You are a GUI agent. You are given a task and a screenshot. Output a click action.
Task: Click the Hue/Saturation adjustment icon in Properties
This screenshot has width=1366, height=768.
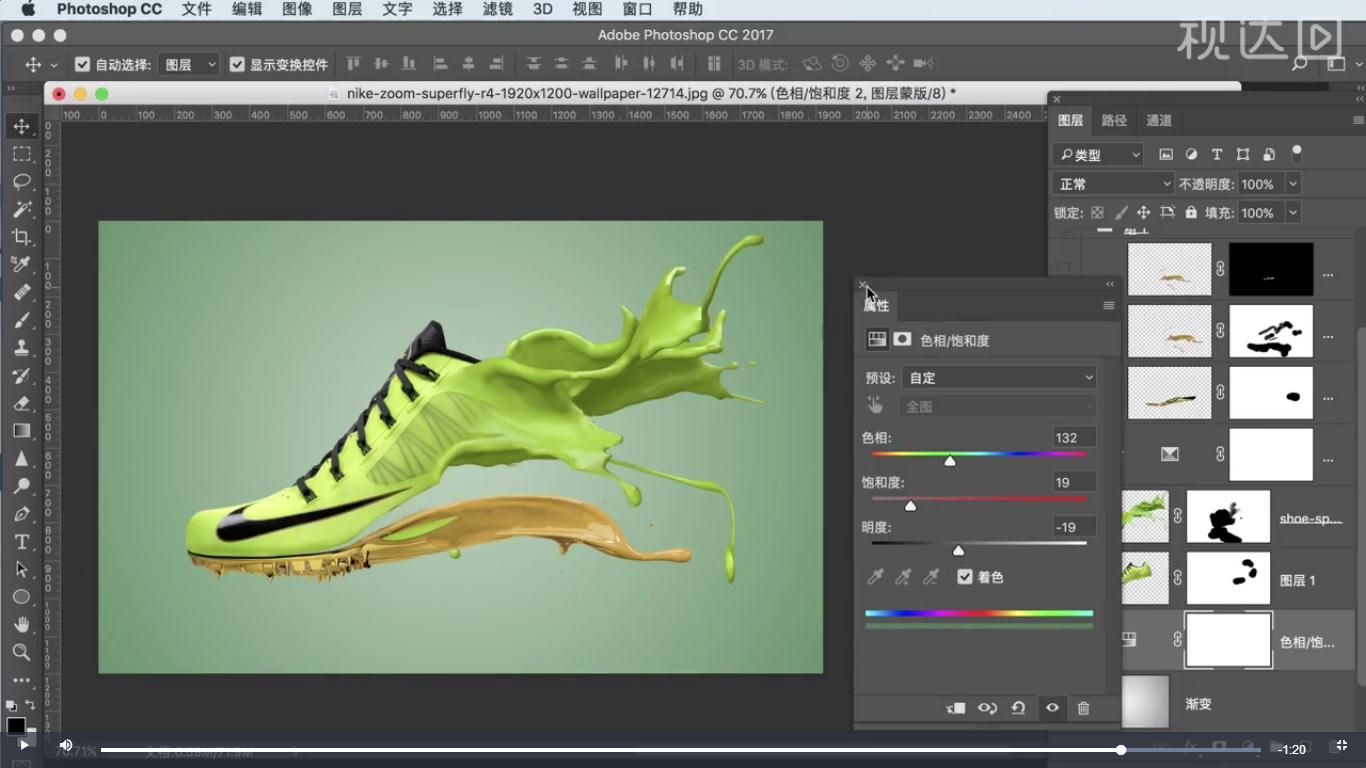[877, 340]
